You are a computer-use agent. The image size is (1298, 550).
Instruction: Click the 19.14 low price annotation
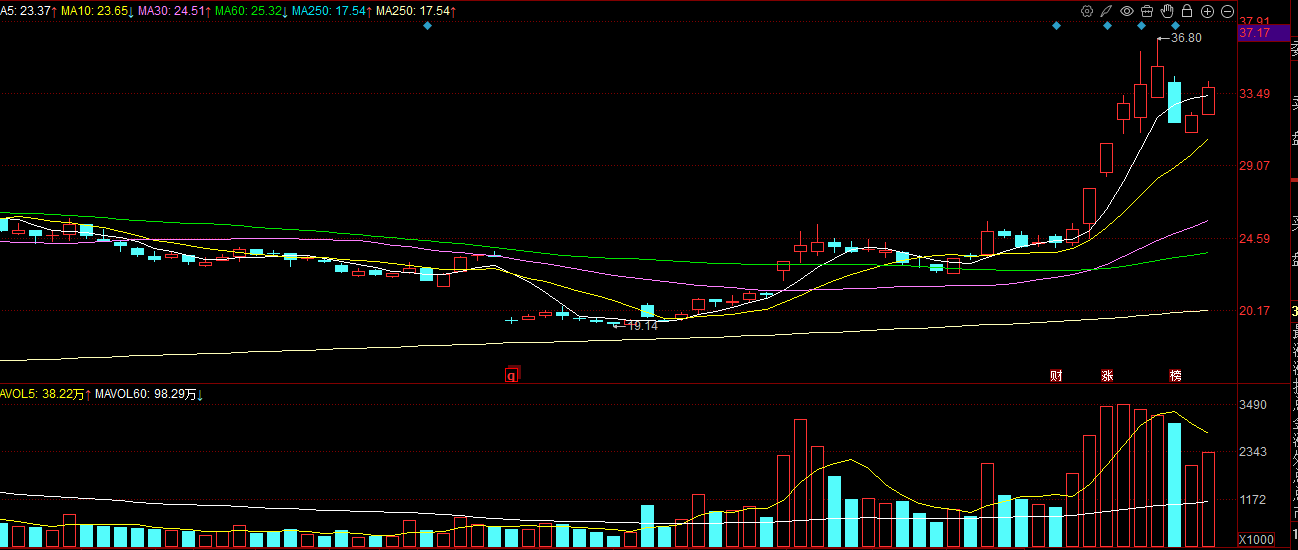click(x=643, y=326)
